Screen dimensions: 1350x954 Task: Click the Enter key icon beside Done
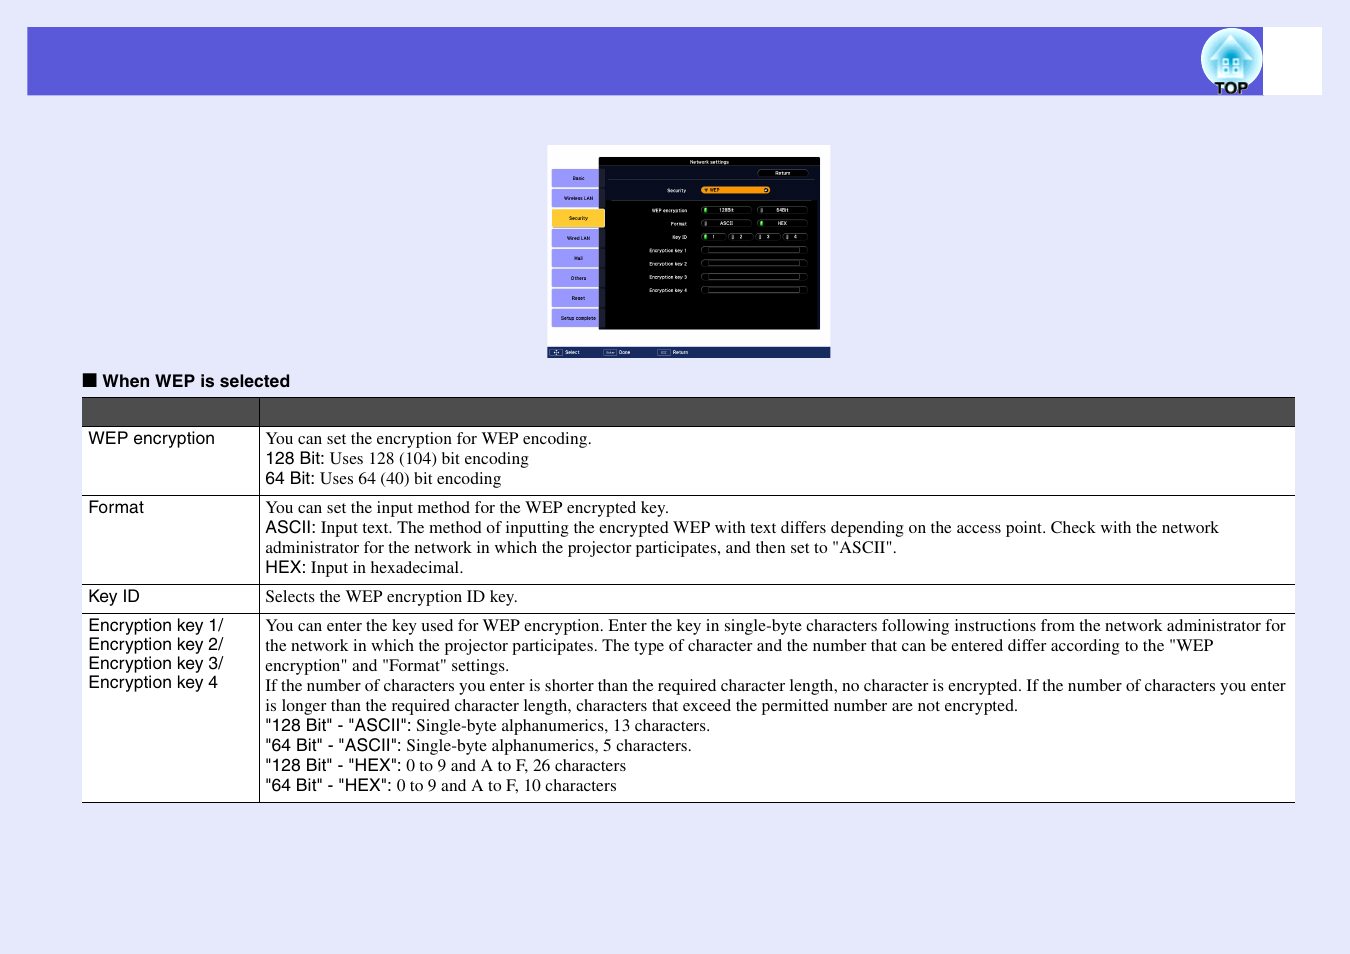pyautogui.click(x=609, y=352)
